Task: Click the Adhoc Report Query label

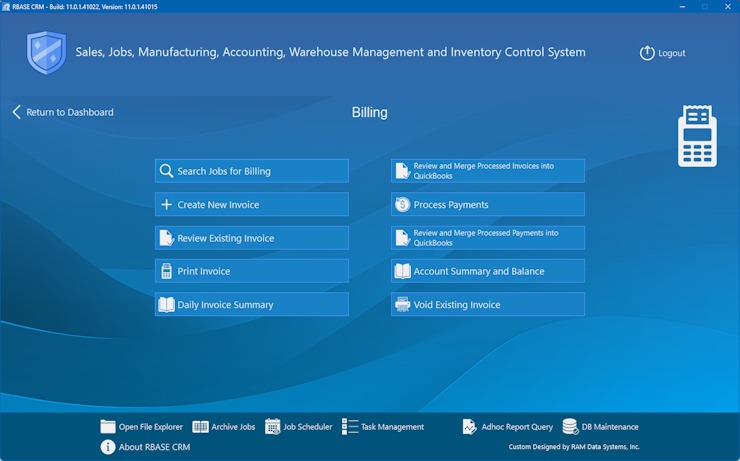Action: tap(517, 427)
